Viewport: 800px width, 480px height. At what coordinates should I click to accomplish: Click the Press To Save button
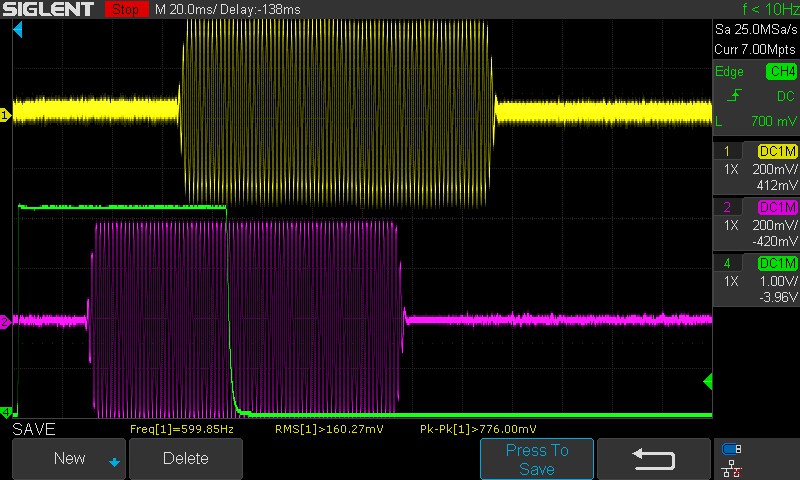[x=537, y=459]
